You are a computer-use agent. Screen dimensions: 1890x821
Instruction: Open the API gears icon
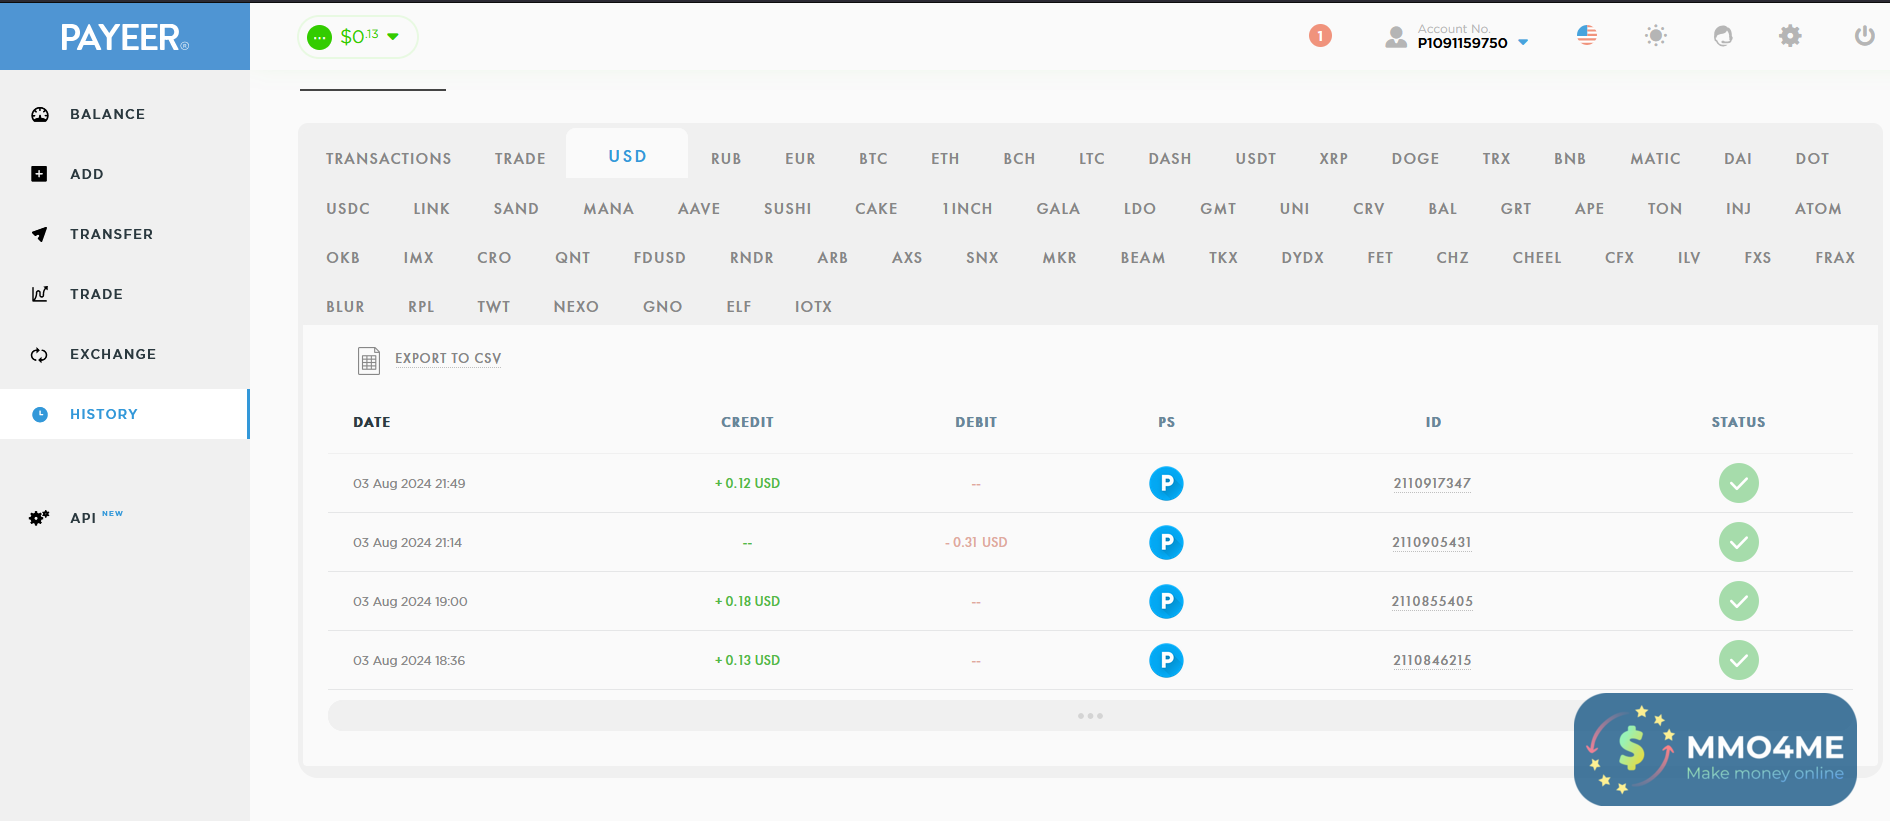[x=39, y=518]
